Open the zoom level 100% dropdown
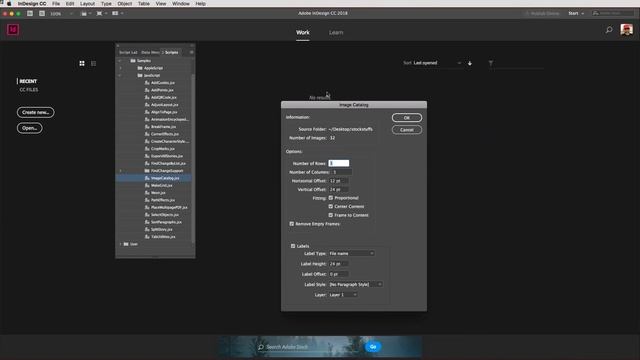This screenshot has height=360, width=640. click(x=61, y=14)
